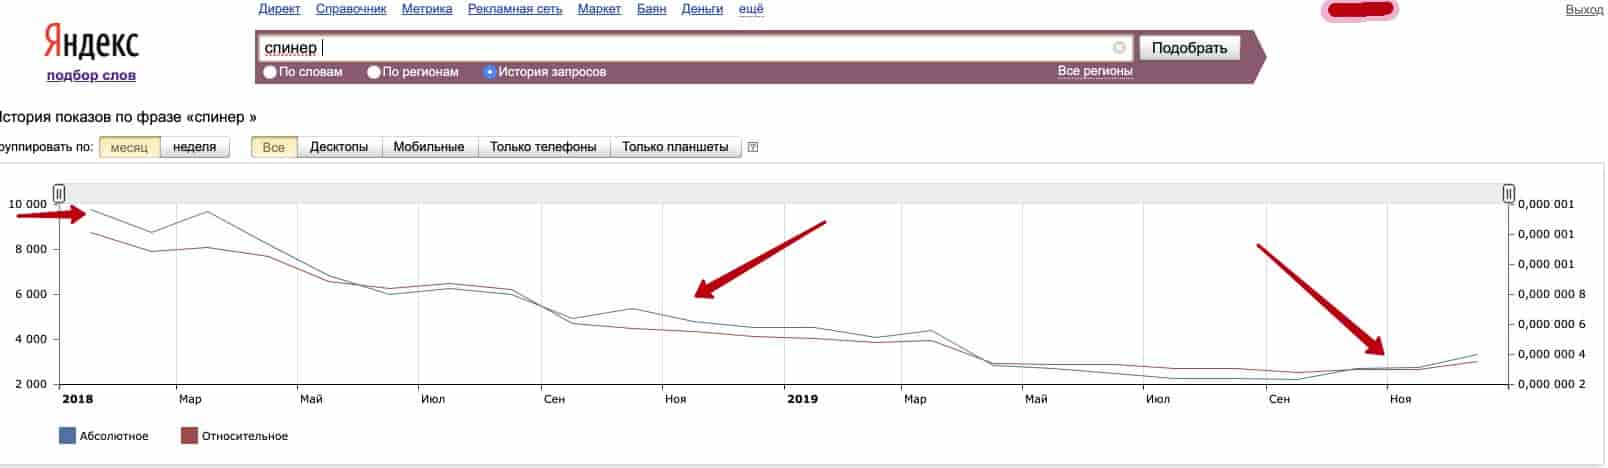Click the 10 000 value on left axis
The image size is (1608, 468).
pos(28,204)
